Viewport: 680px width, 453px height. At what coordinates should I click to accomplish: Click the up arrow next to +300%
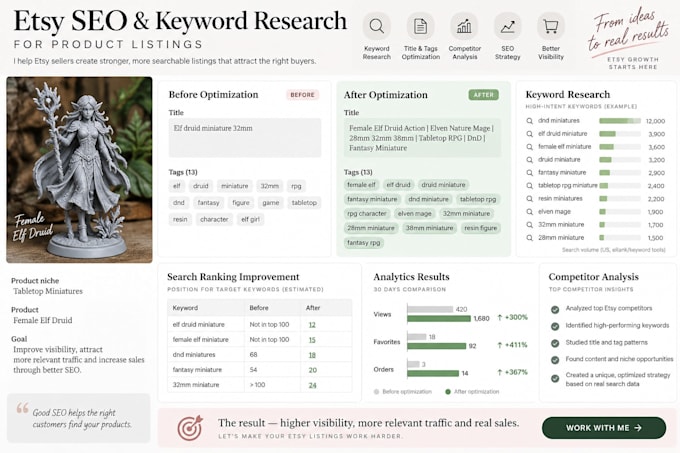[x=500, y=317]
